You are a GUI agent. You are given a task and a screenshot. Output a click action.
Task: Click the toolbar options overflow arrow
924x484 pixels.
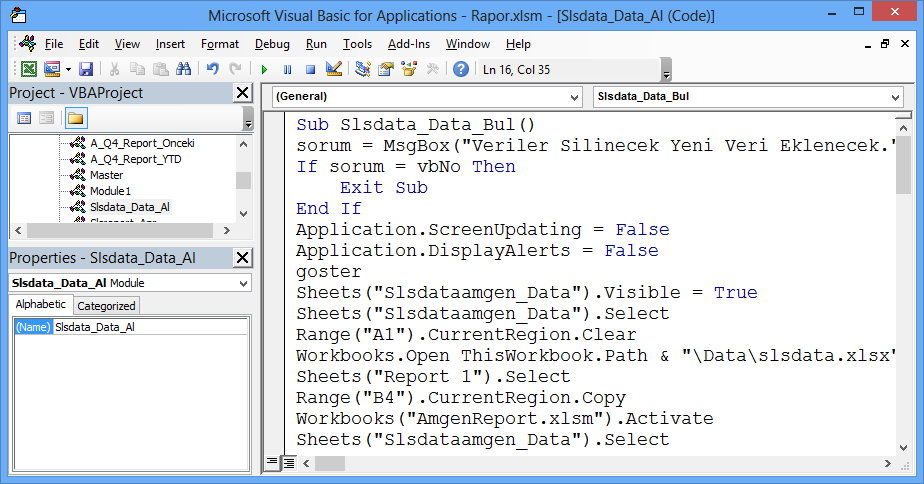(x=666, y=70)
